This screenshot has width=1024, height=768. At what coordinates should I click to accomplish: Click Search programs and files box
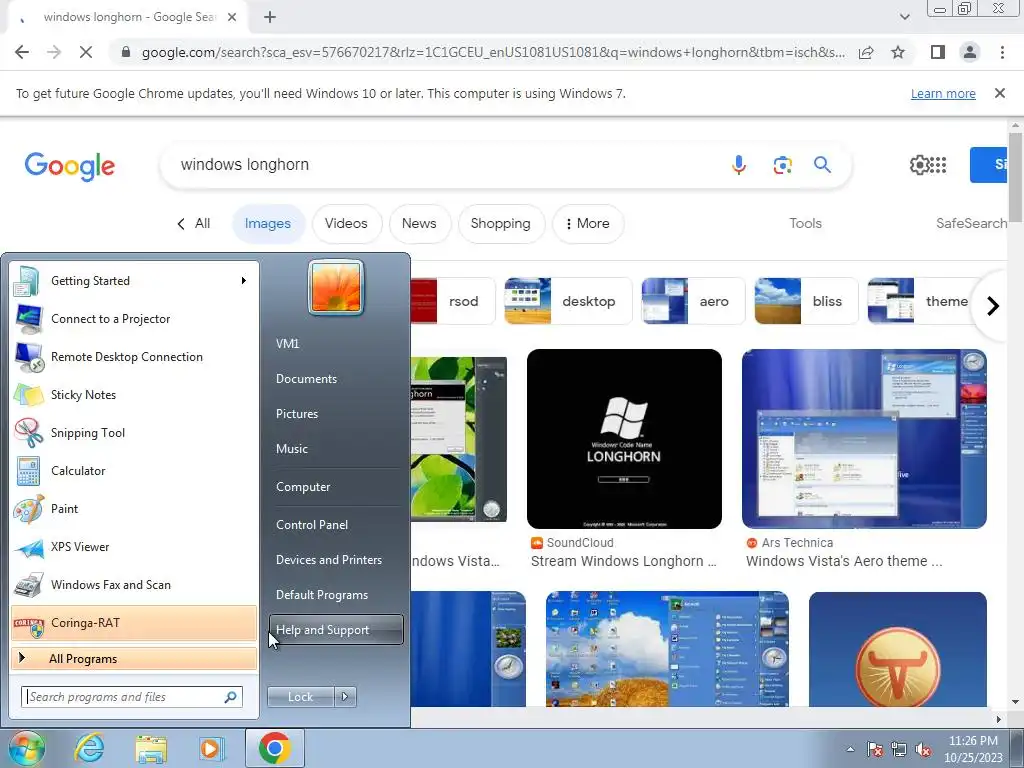132,697
